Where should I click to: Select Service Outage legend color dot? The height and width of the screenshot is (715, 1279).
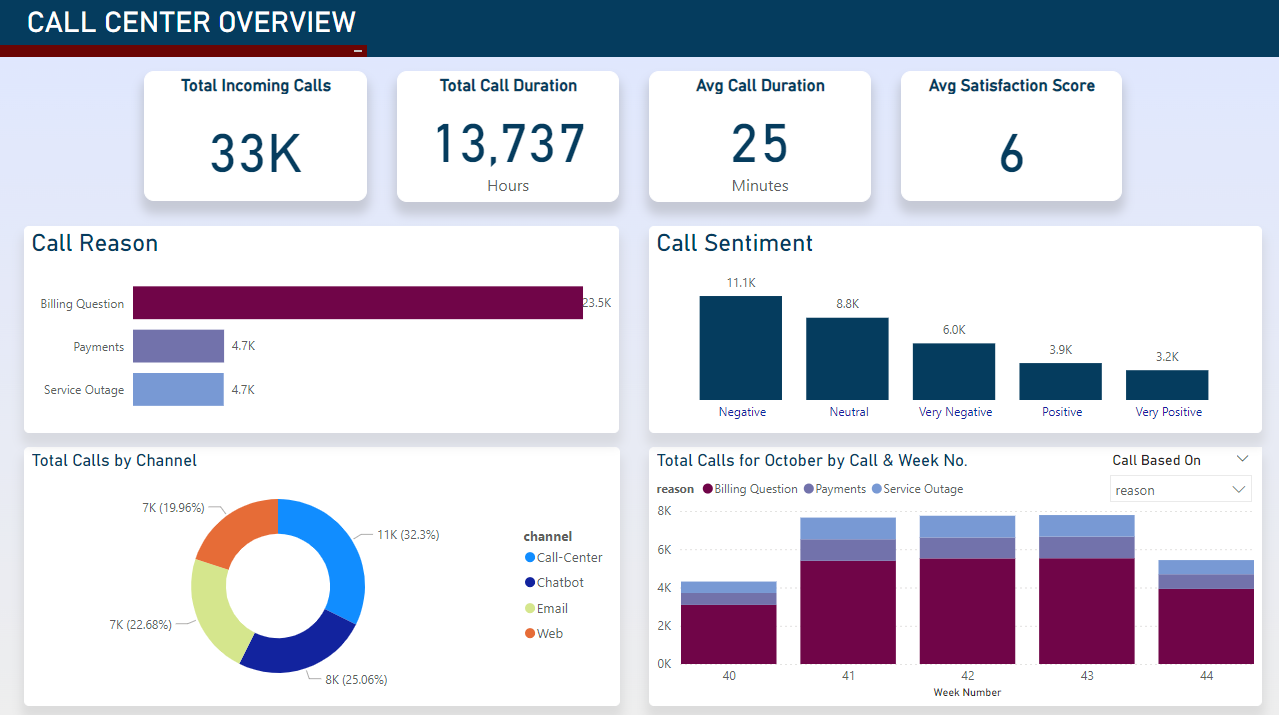point(877,489)
